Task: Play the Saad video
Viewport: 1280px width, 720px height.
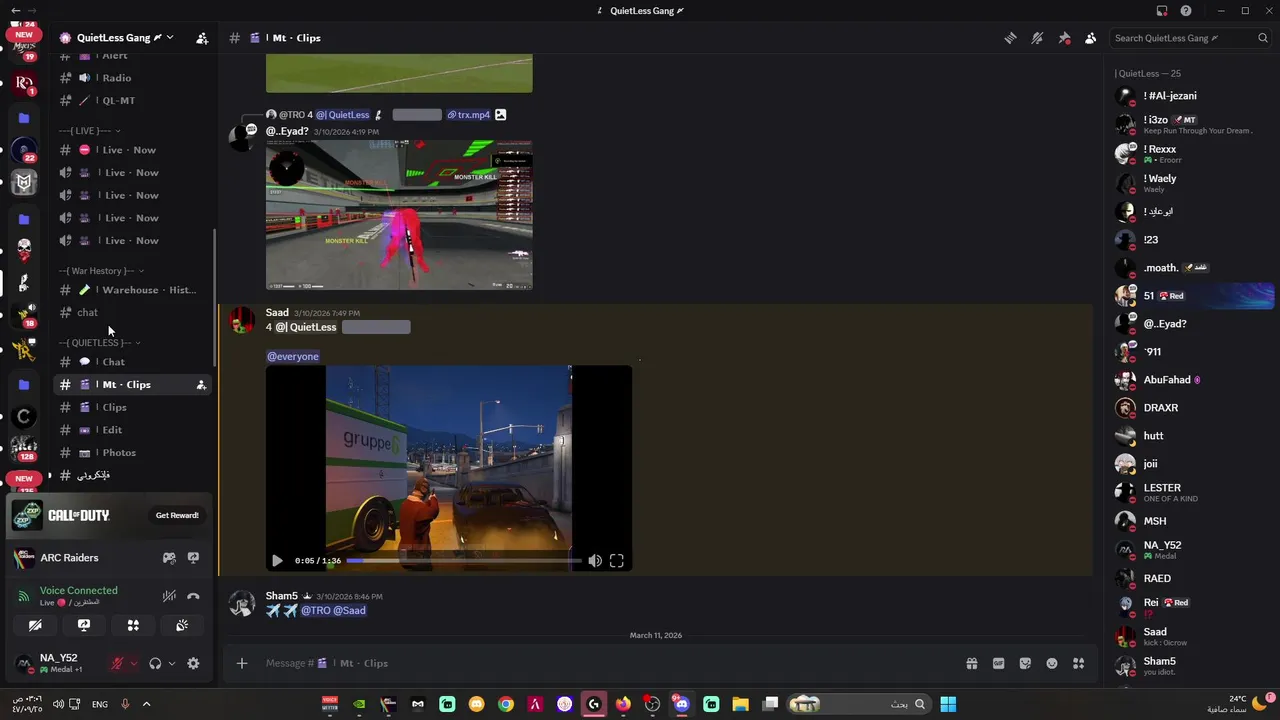Action: coord(277,561)
